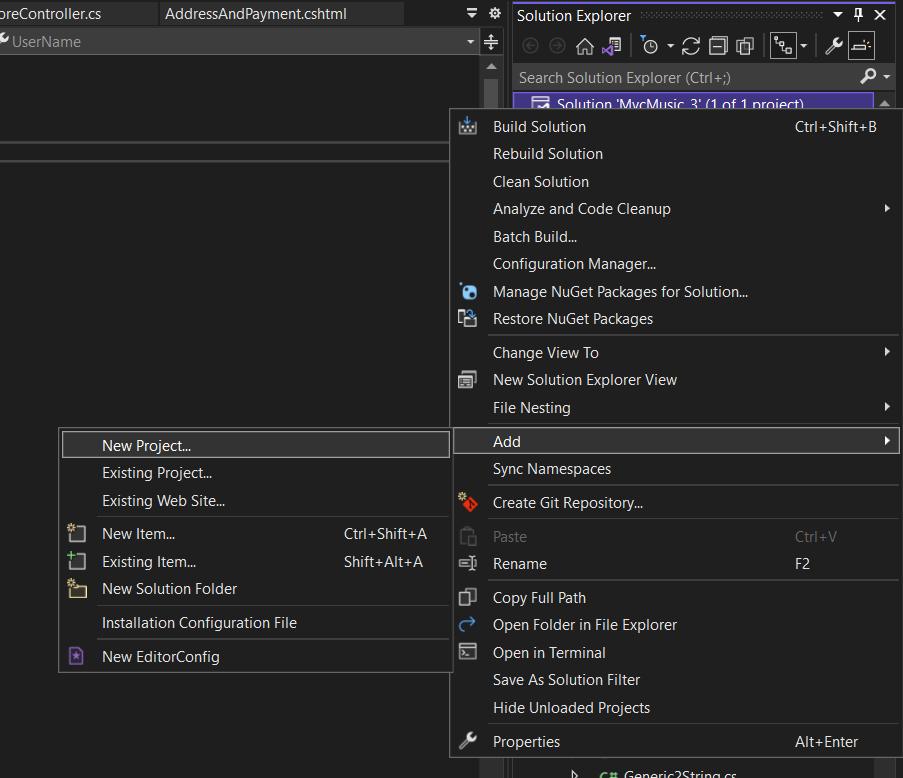Click the editor settings gear icon
This screenshot has height=778, width=903.
(x=494, y=14)
